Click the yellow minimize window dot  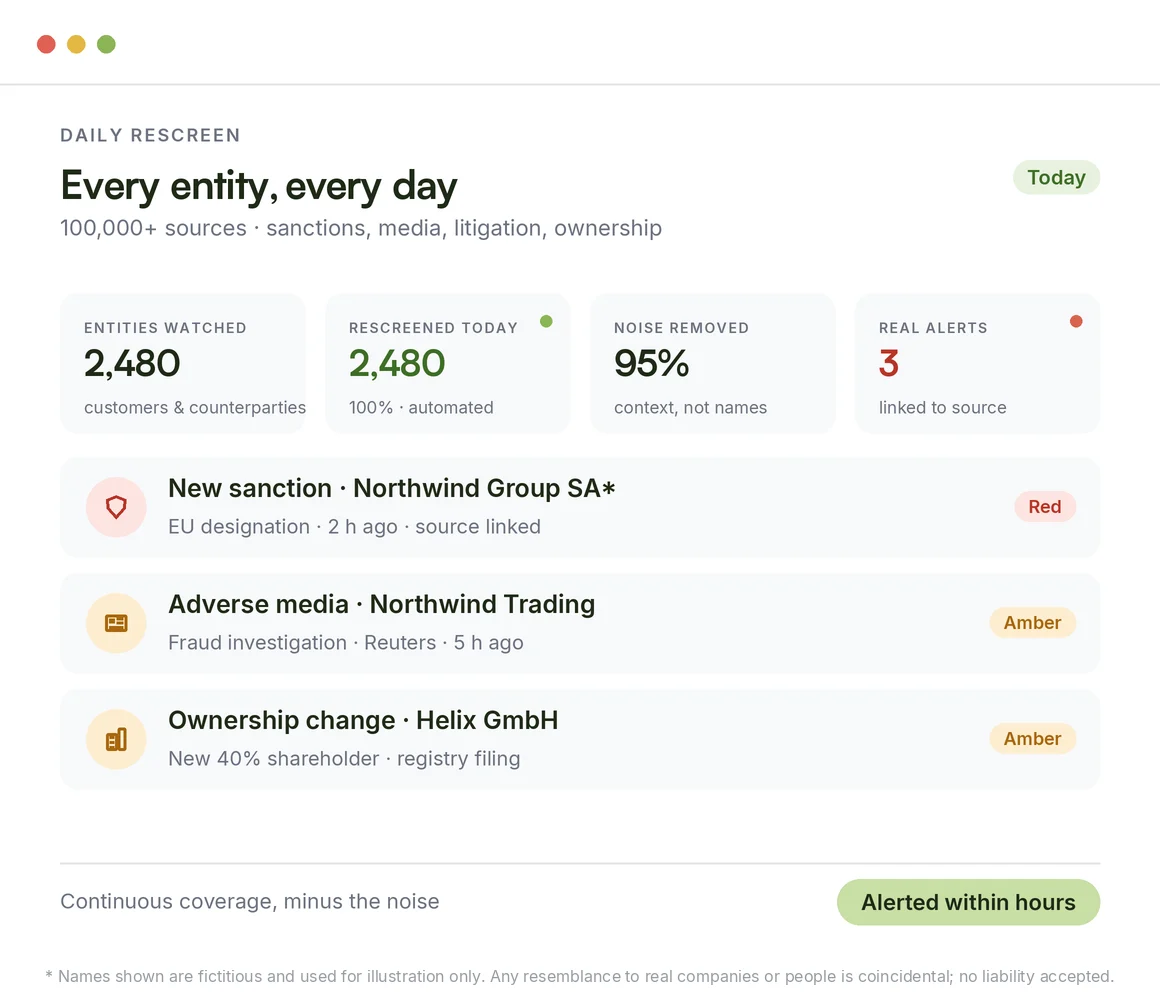pyautogui.click(x=76, y=44)
